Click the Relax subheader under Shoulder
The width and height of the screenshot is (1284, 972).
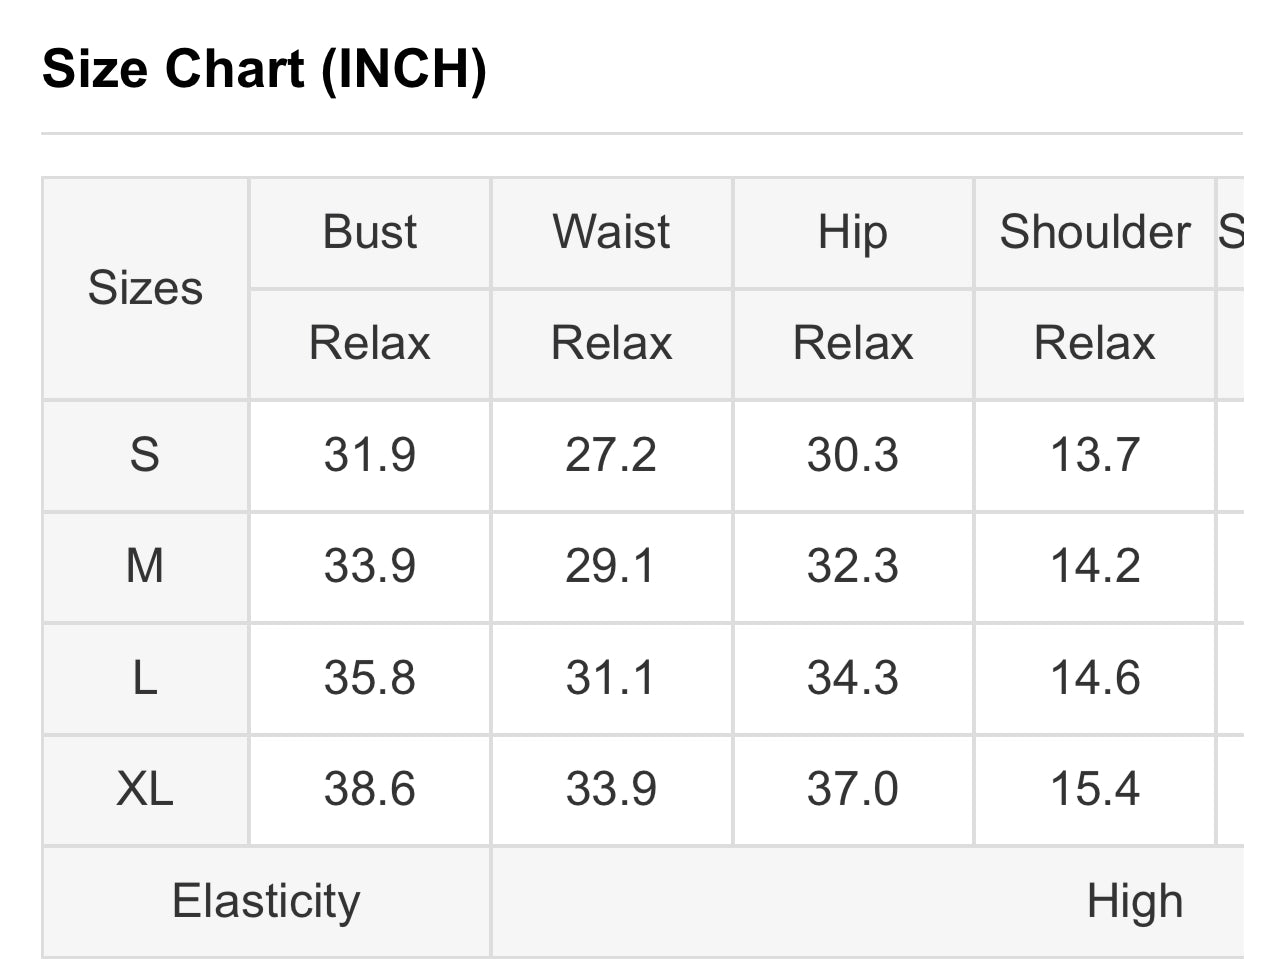click(1095, 344)
